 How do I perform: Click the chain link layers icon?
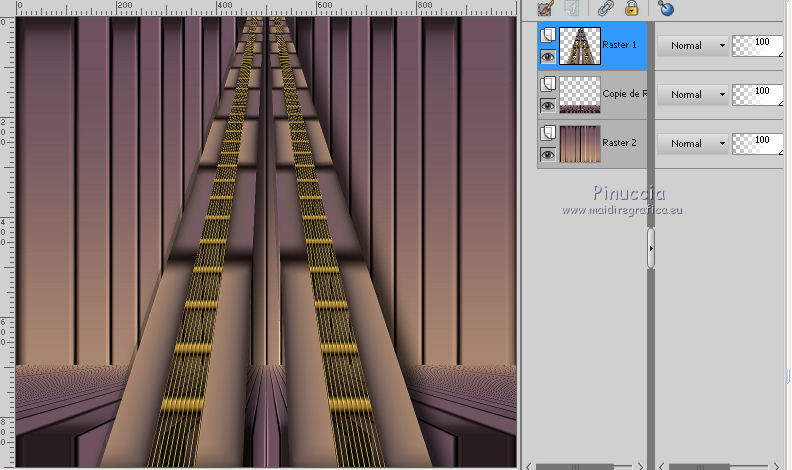tap(605, 8)
